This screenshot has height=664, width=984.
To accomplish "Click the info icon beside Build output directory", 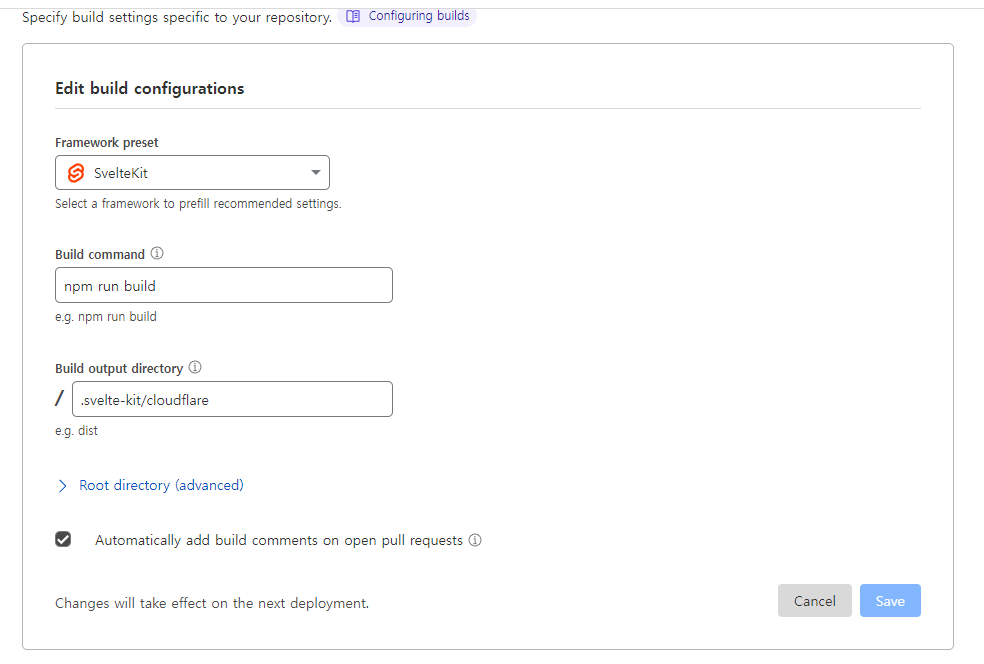I will coord(195,367).
